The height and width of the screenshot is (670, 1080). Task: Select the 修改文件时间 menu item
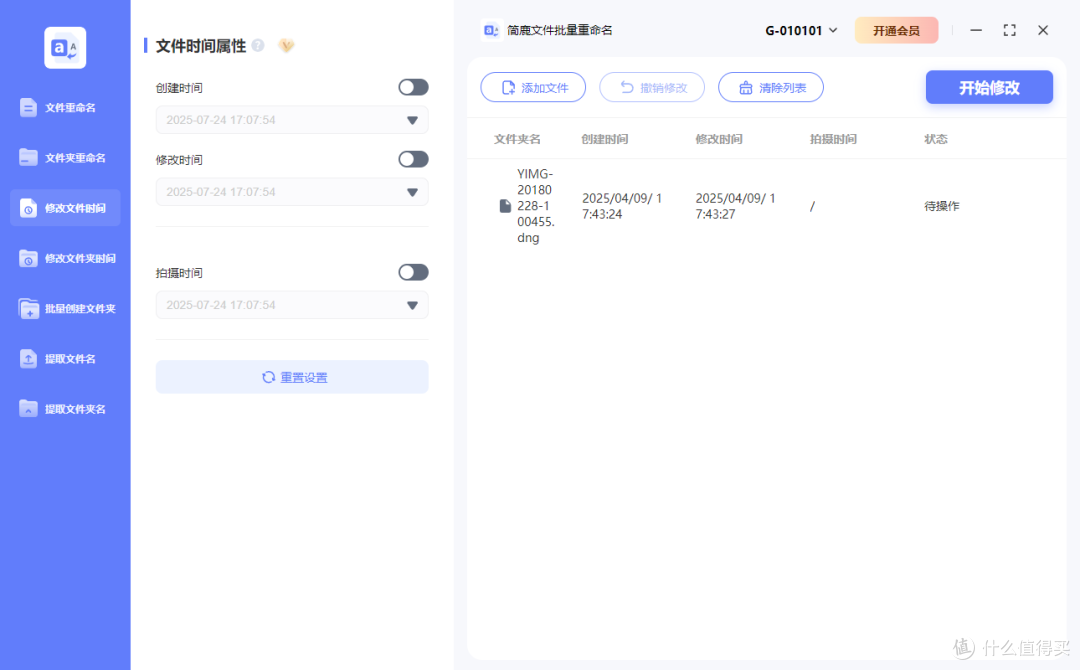point(65,208)
